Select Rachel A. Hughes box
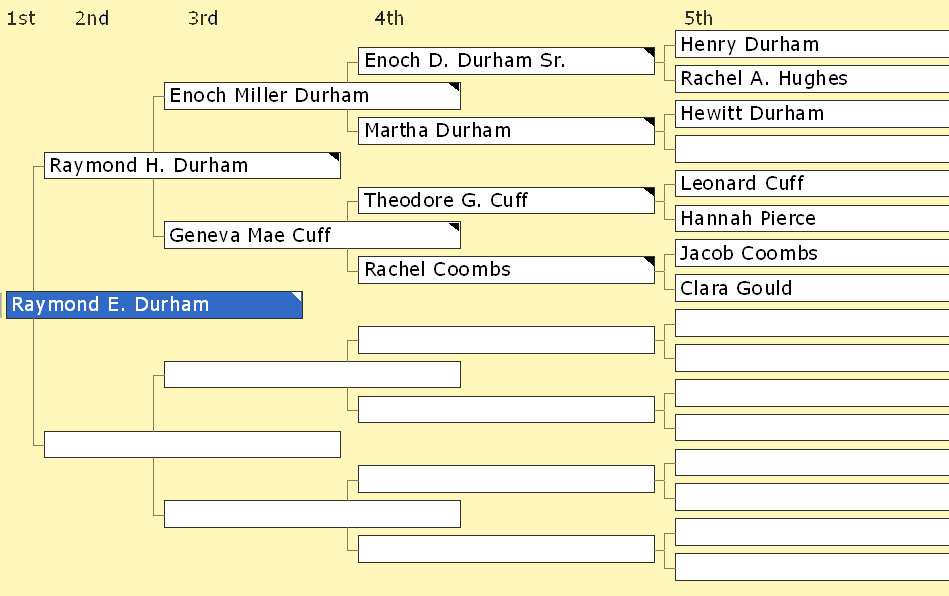The width and height of the screenshot is (949, 596). point(812,79)
